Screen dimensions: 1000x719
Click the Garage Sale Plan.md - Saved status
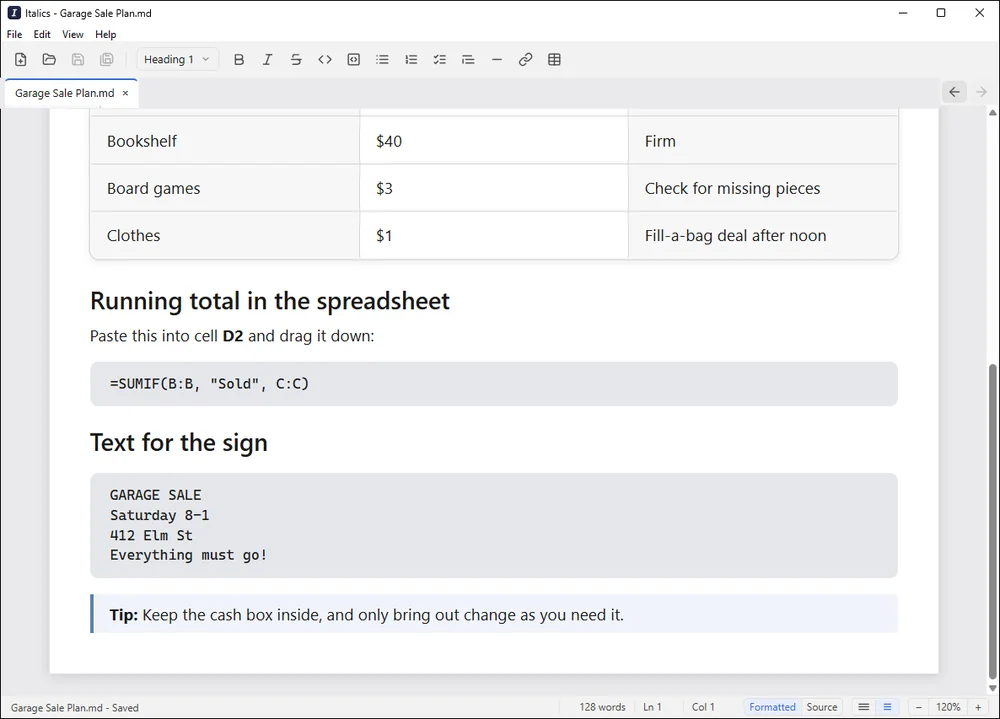pyautogui.click(x=75, y=708)
